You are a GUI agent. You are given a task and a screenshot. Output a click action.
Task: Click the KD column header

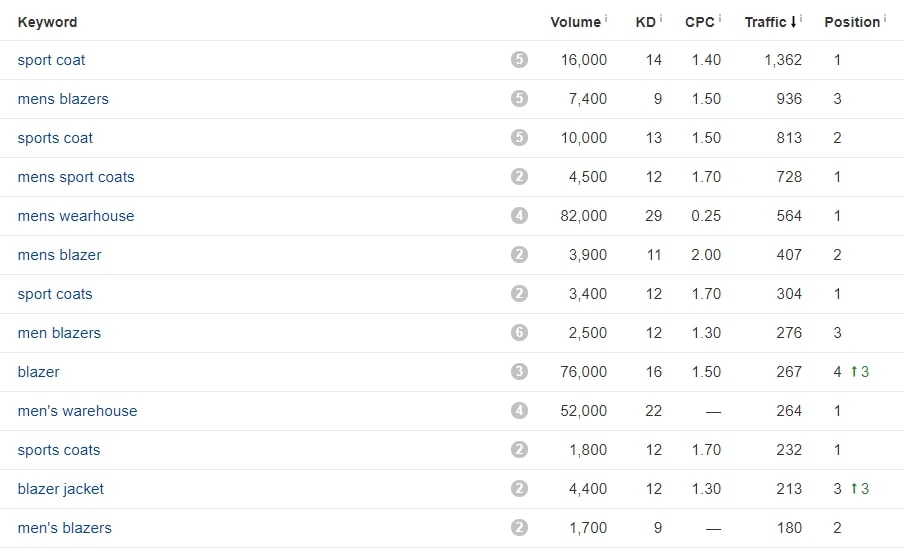[x=646, y=22]
